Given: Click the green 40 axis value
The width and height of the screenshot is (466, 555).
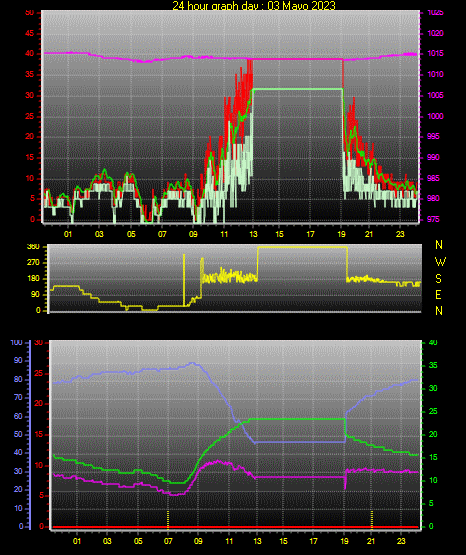Looking at the screenshot, I should (433, 343).
